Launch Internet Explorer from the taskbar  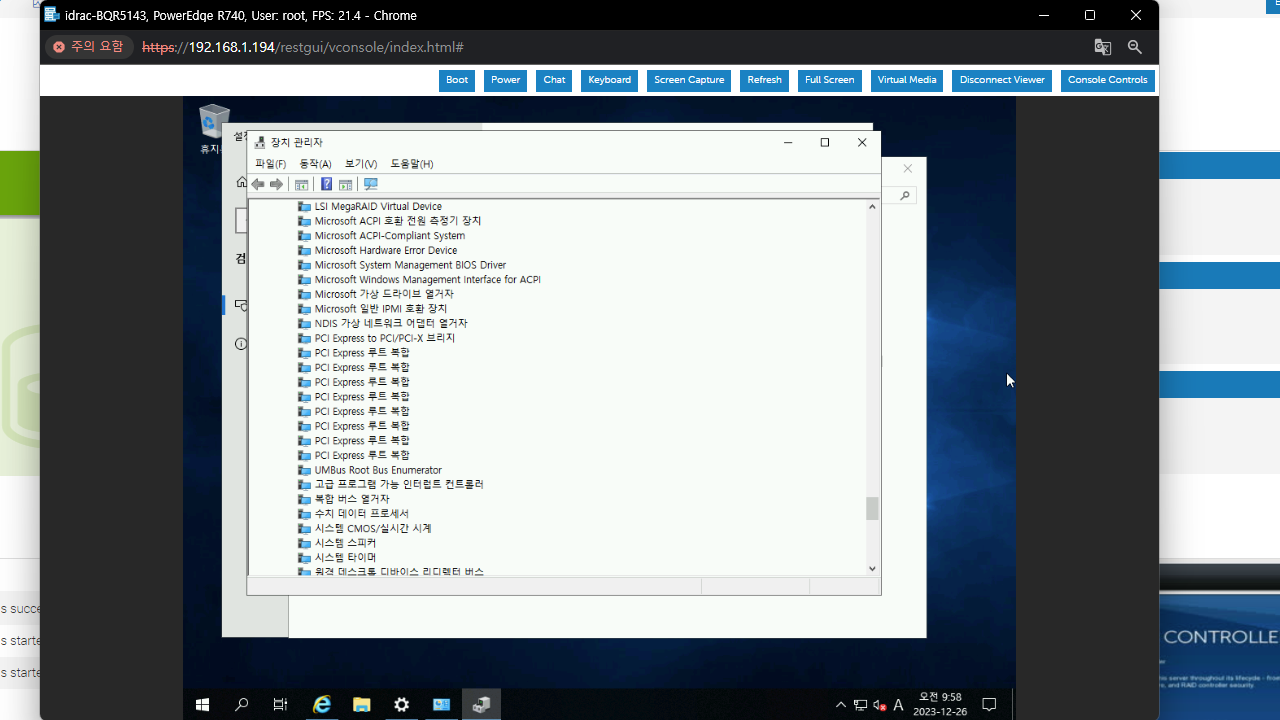pos(322,705)
